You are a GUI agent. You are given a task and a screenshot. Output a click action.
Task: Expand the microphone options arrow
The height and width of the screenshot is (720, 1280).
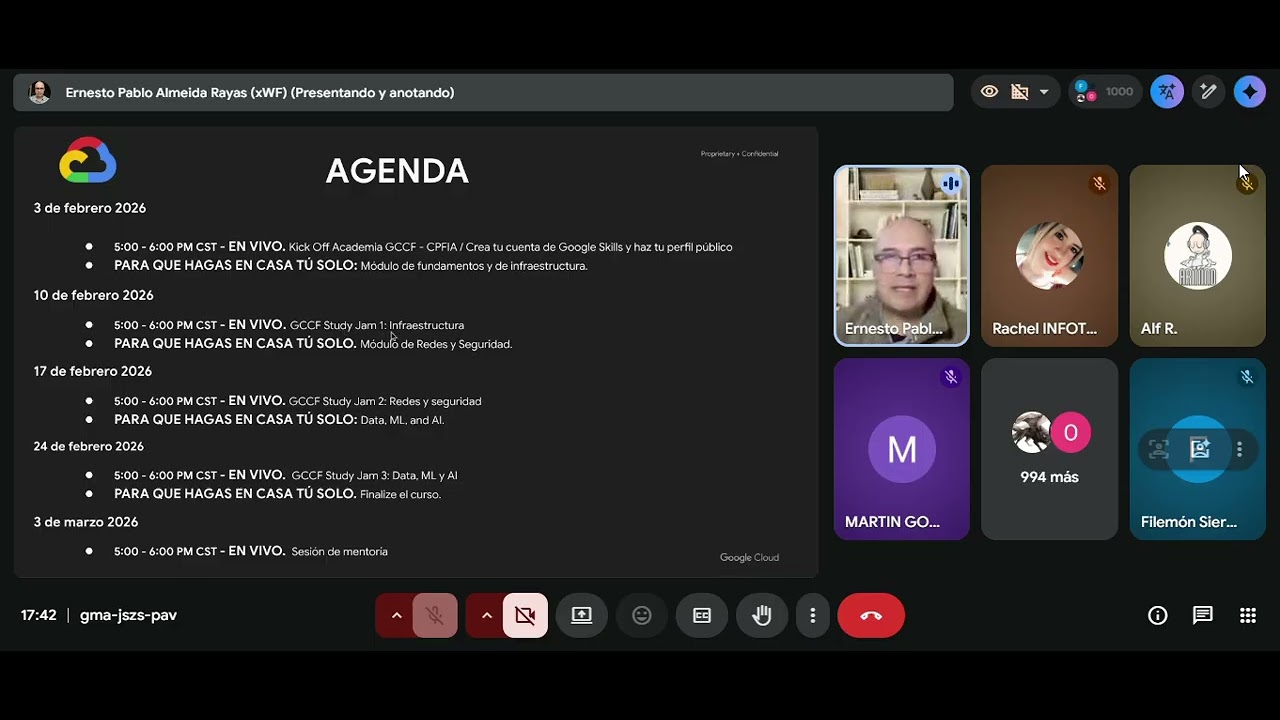pos(396,616)
